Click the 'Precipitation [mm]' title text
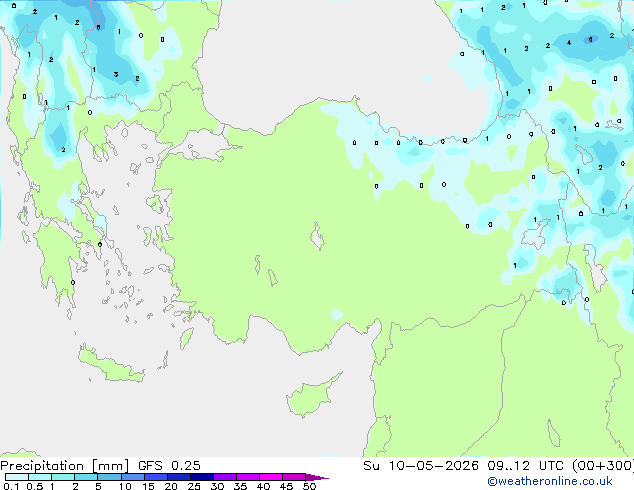The height and width of the screenshot is (490, 634). pyautogui.click(x=65, y=466)
